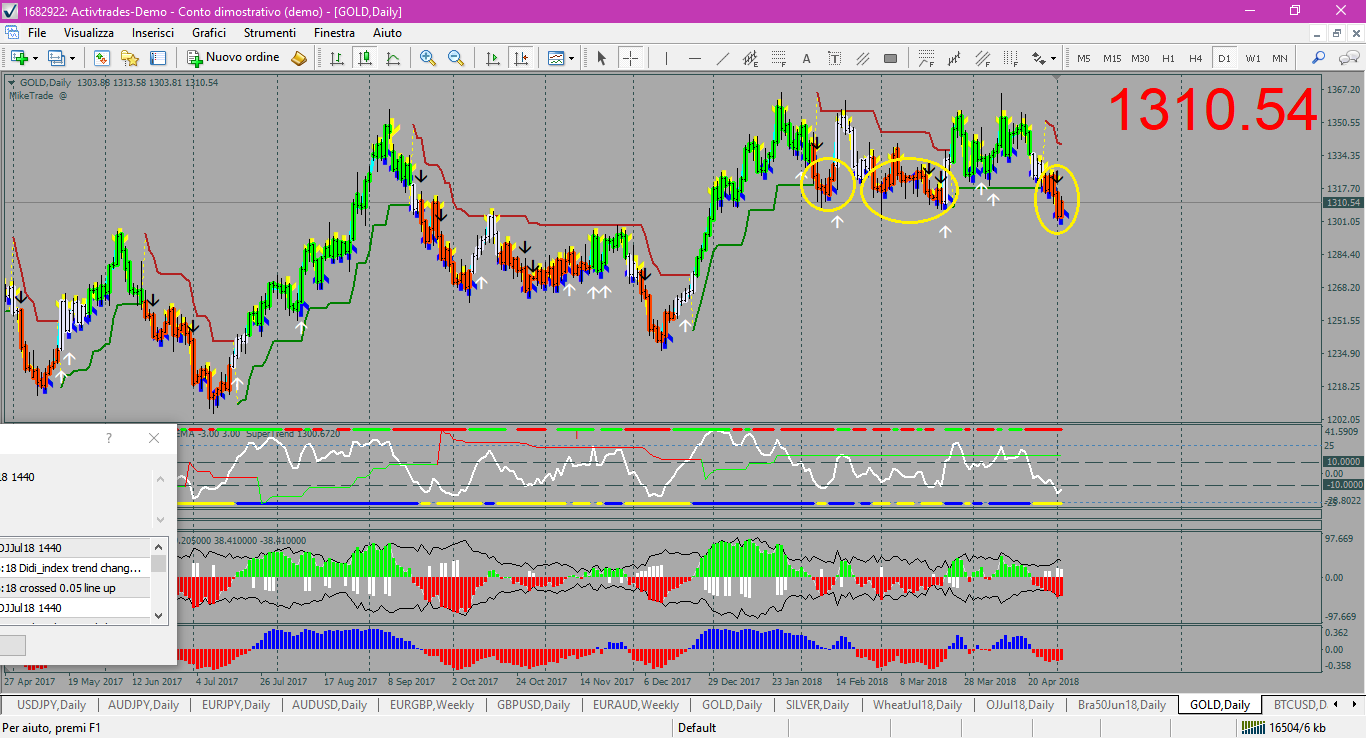The width and height of the screenshot is (1366, 738).
Task: Expand the Profiles dropdown arrow
Action: pos(72,58)
